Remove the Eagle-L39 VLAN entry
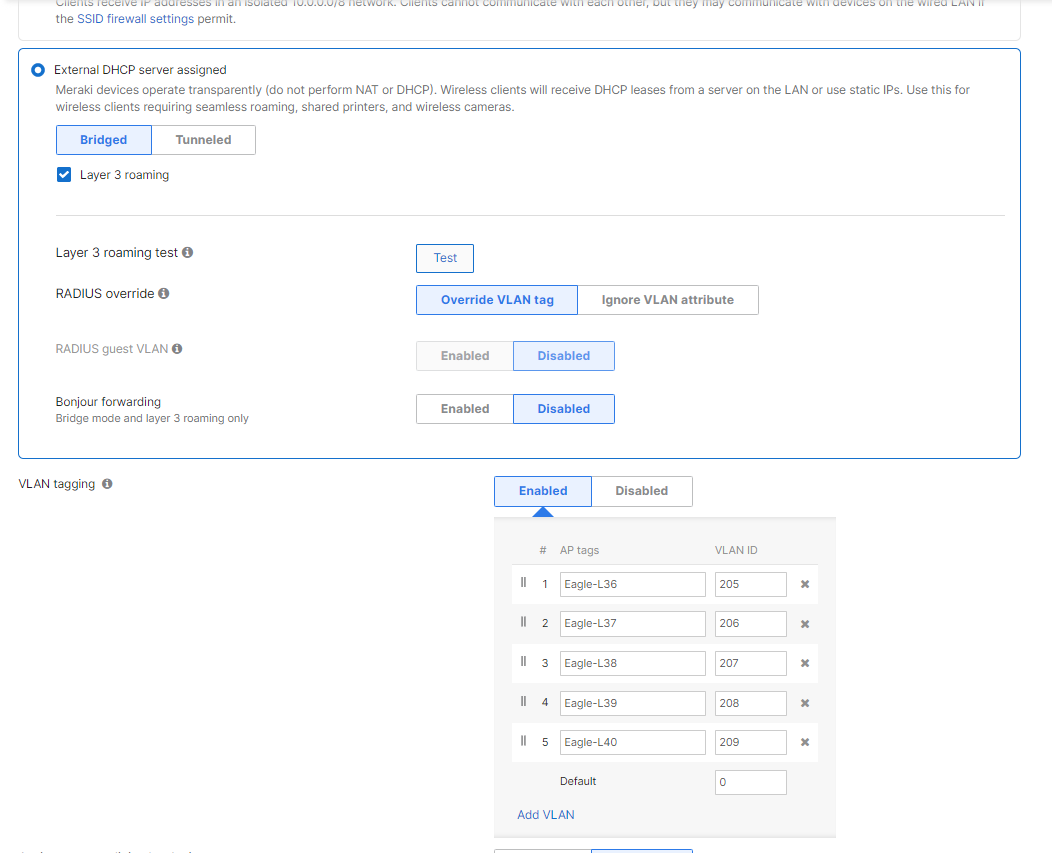1052x853 pixels. coord(805,703)
